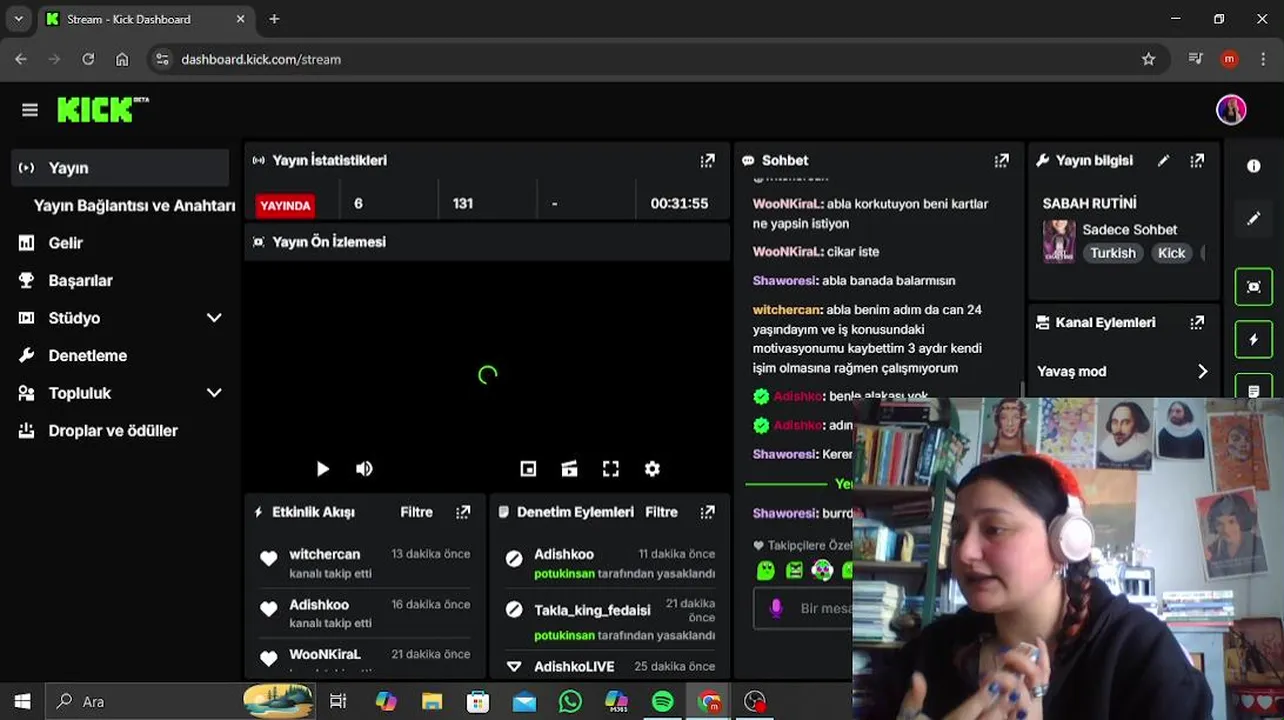This screenshot has width=1284, height=720.
Task: Click Adishkoo in moderation actions
Action: pyautogui.click(x=563, y=554)
